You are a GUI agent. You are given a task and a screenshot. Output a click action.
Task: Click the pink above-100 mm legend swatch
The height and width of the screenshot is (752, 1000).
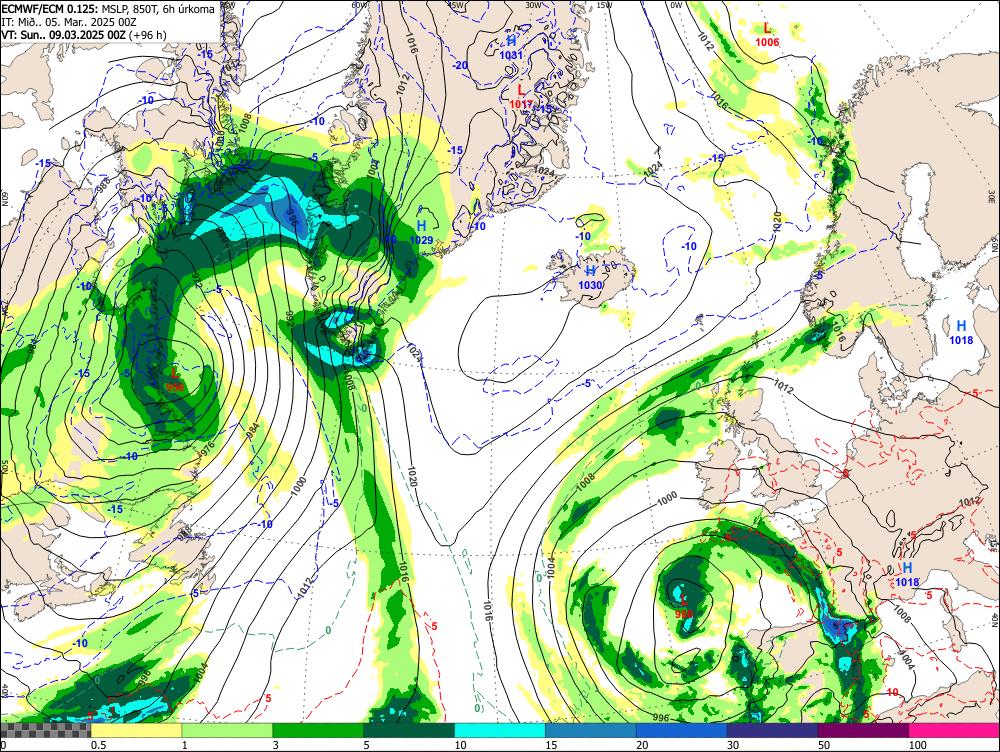pyautogui.click(x=955, y=730)
